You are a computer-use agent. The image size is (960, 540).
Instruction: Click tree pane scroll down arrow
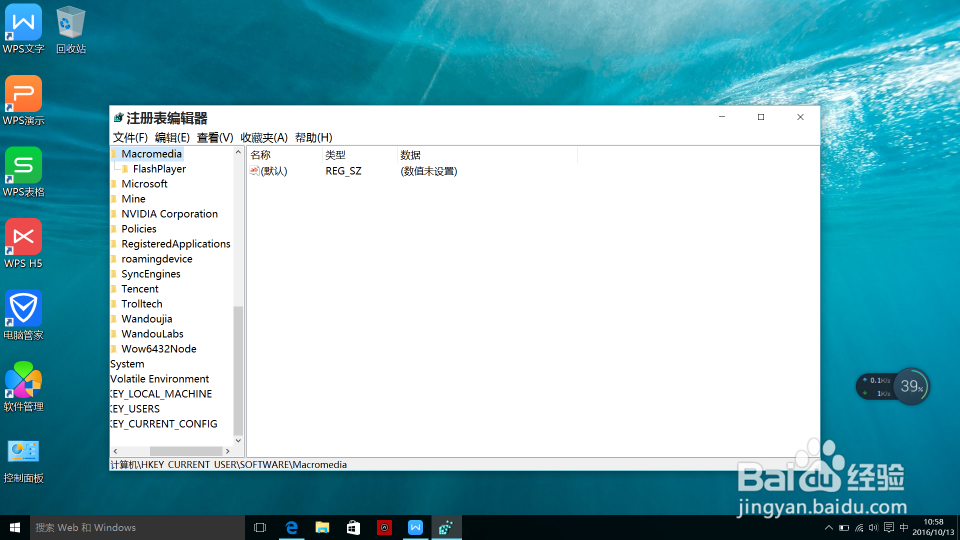click(238, 440)
